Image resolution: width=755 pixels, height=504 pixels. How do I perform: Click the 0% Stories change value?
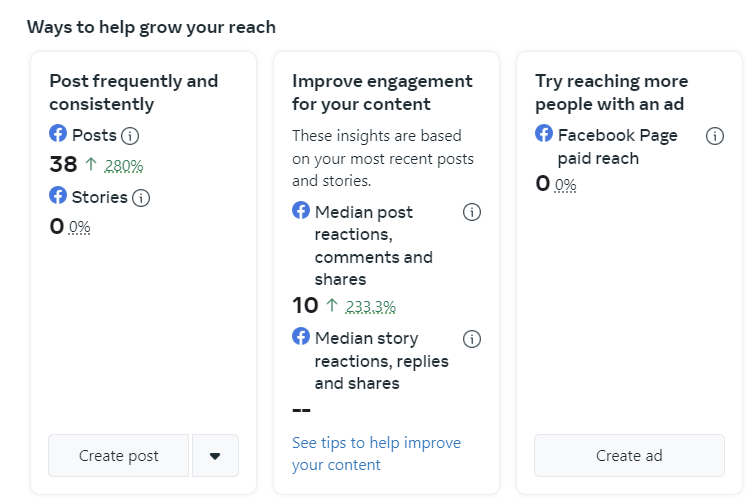point(80,228)
